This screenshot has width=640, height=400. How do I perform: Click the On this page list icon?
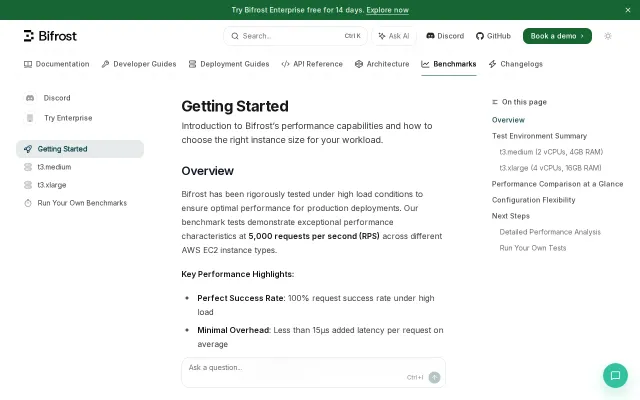pos(495,102)
